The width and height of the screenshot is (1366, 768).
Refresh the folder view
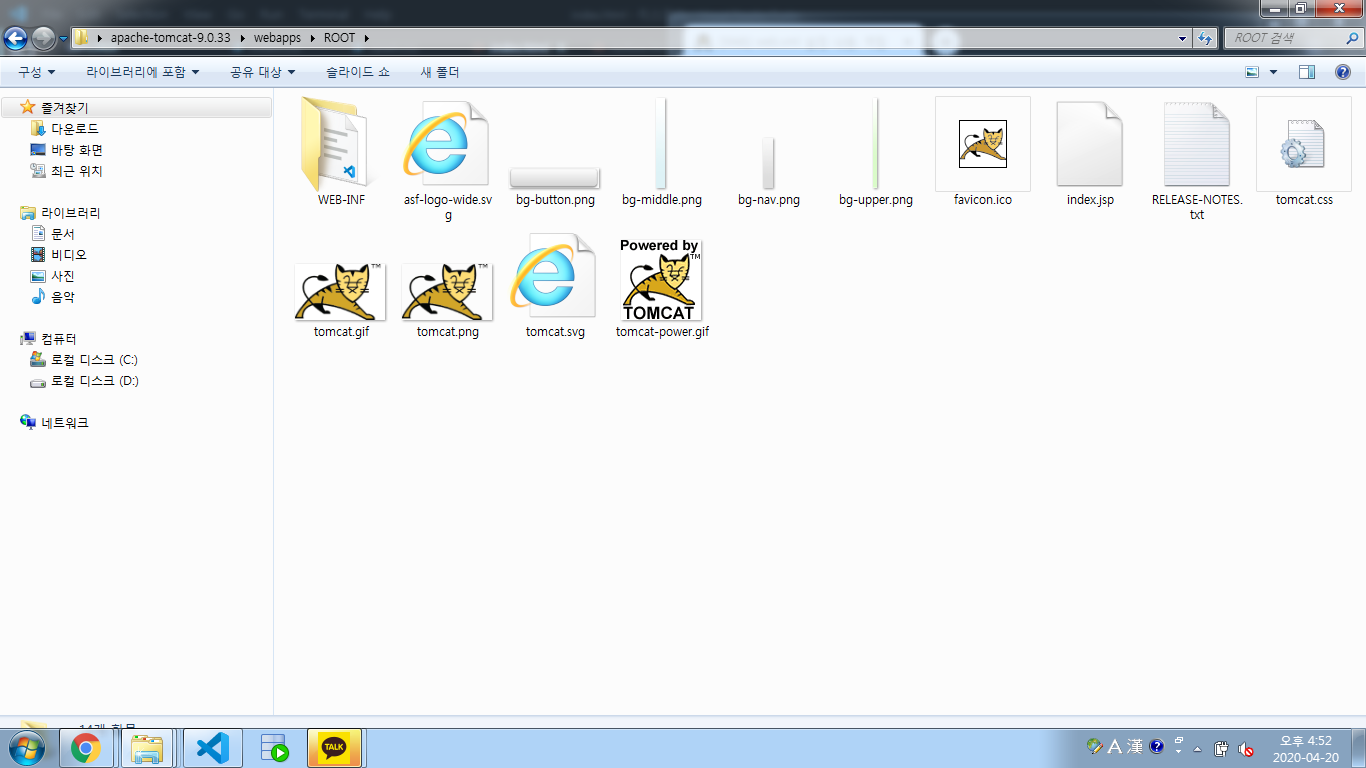tap(1205, 39)
